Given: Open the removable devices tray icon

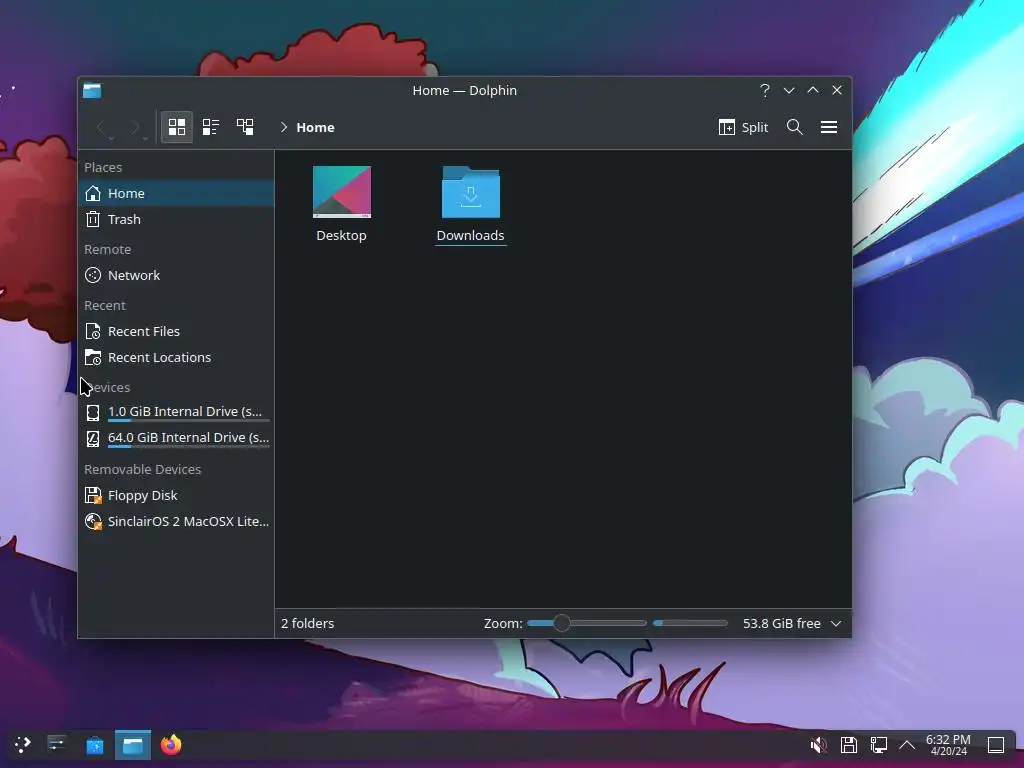Looking at the screenshot, I should click(x=848, y=745).
